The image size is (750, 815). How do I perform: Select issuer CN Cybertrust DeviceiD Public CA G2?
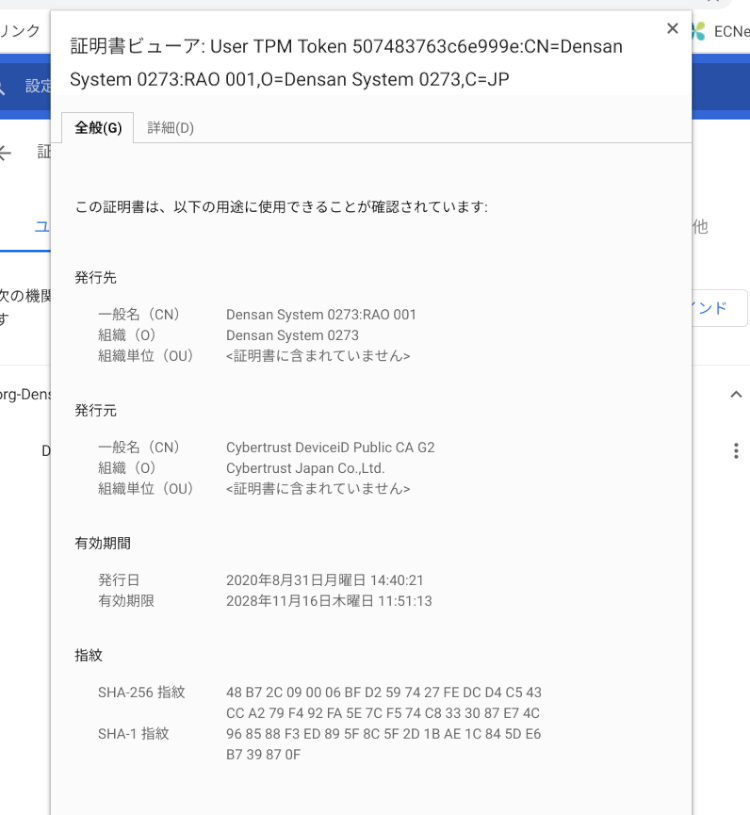[330, 448]
